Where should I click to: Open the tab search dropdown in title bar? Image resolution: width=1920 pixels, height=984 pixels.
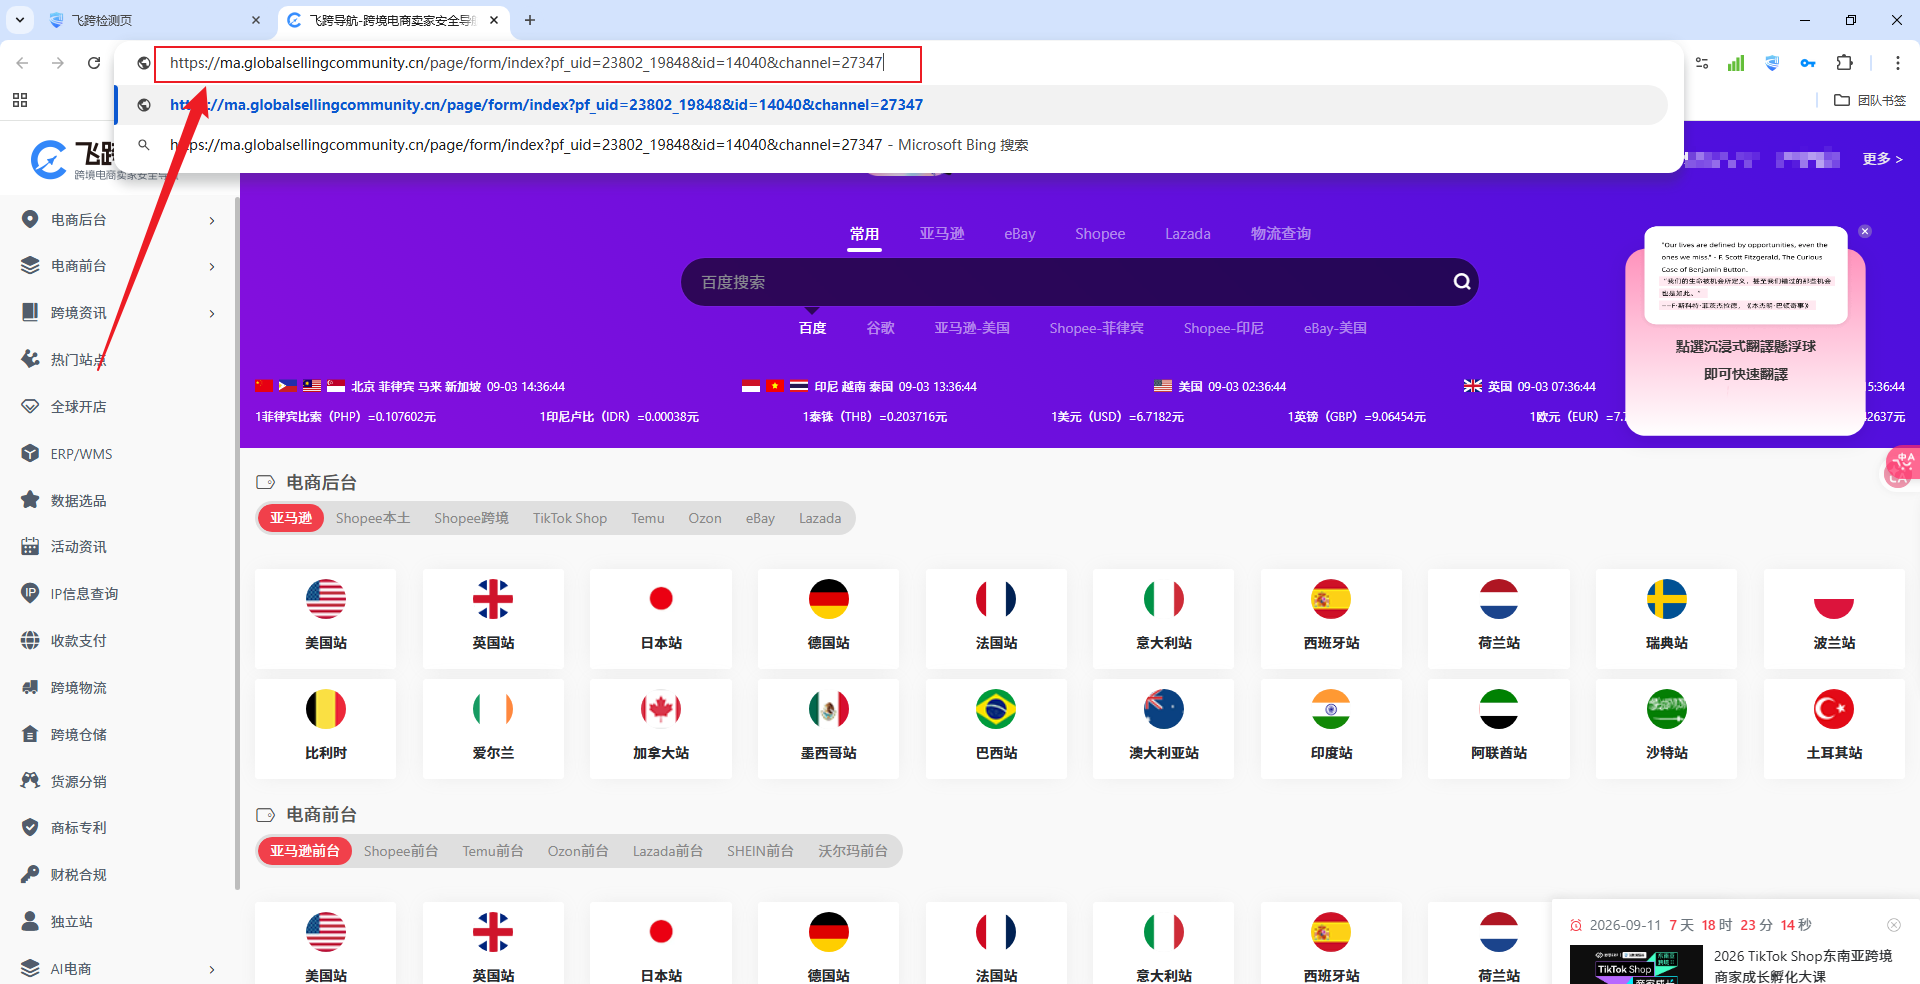[19, 20]
